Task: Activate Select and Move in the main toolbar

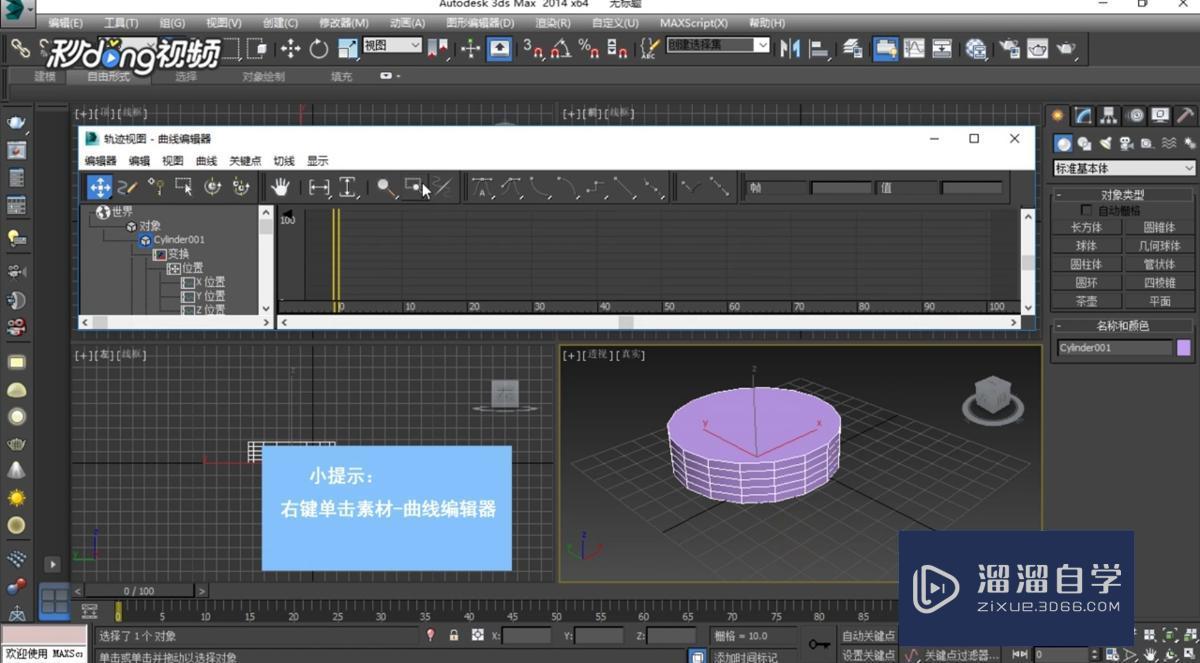Action: pos(290,46)
